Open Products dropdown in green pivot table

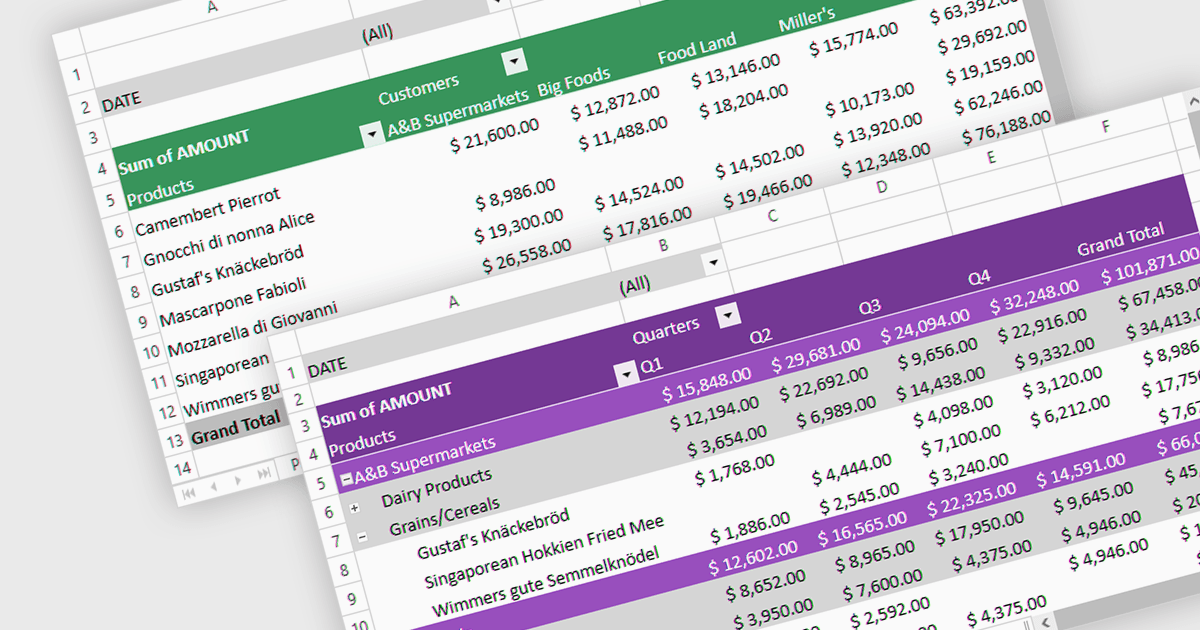coord(372,134)
